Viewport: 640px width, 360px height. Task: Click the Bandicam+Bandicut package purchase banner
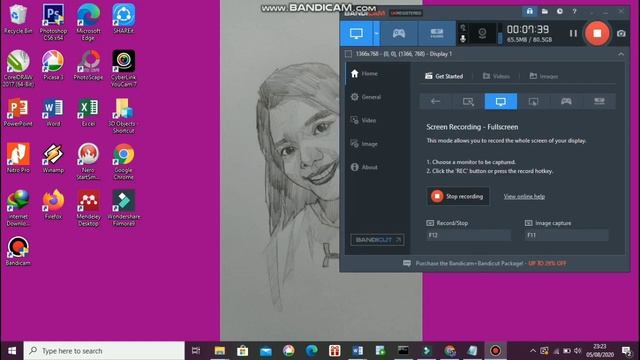pos(485,264)
